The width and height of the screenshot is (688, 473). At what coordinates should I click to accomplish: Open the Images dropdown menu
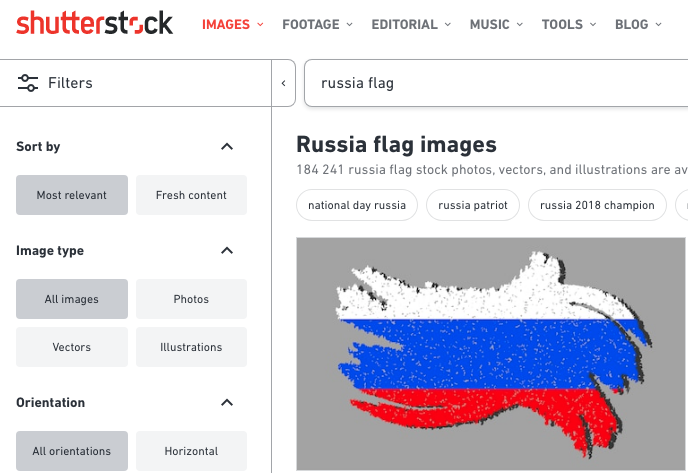(232, 24)
